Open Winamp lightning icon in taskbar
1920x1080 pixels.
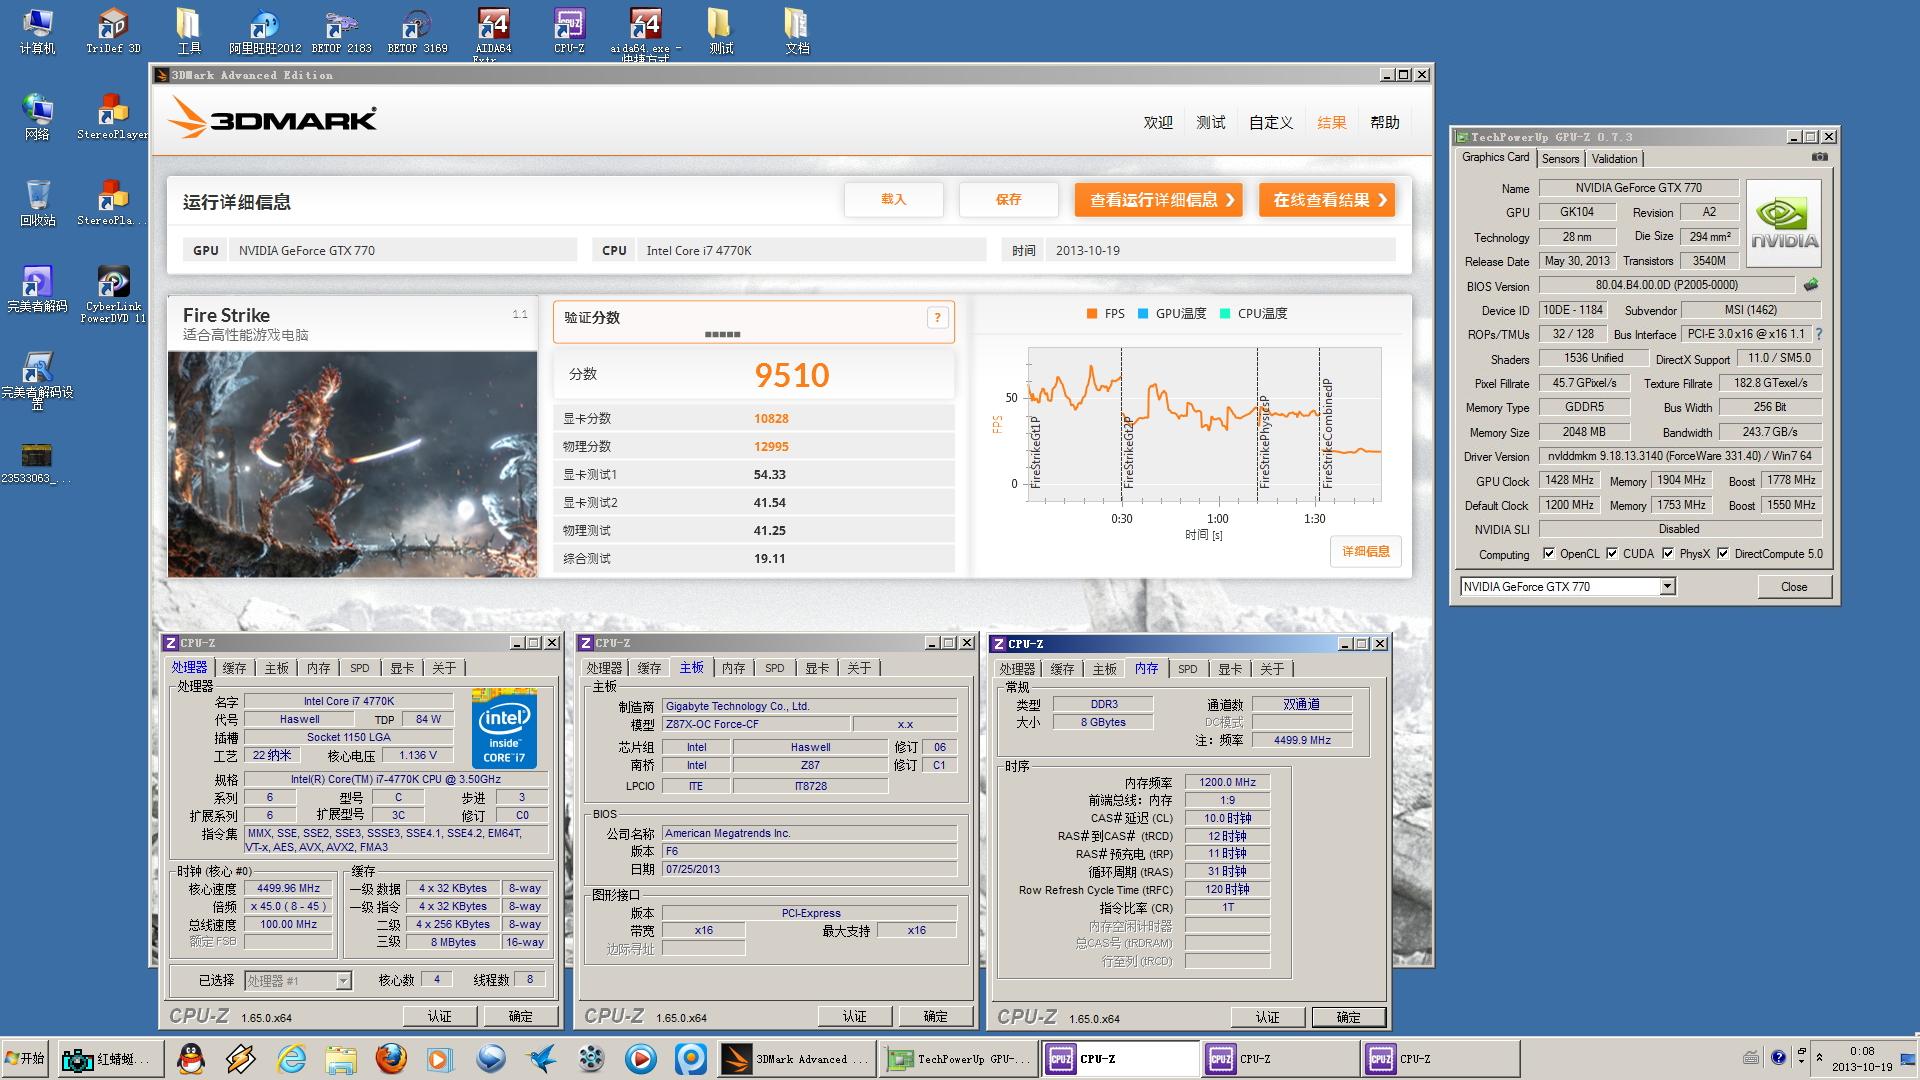(241, 1058)
